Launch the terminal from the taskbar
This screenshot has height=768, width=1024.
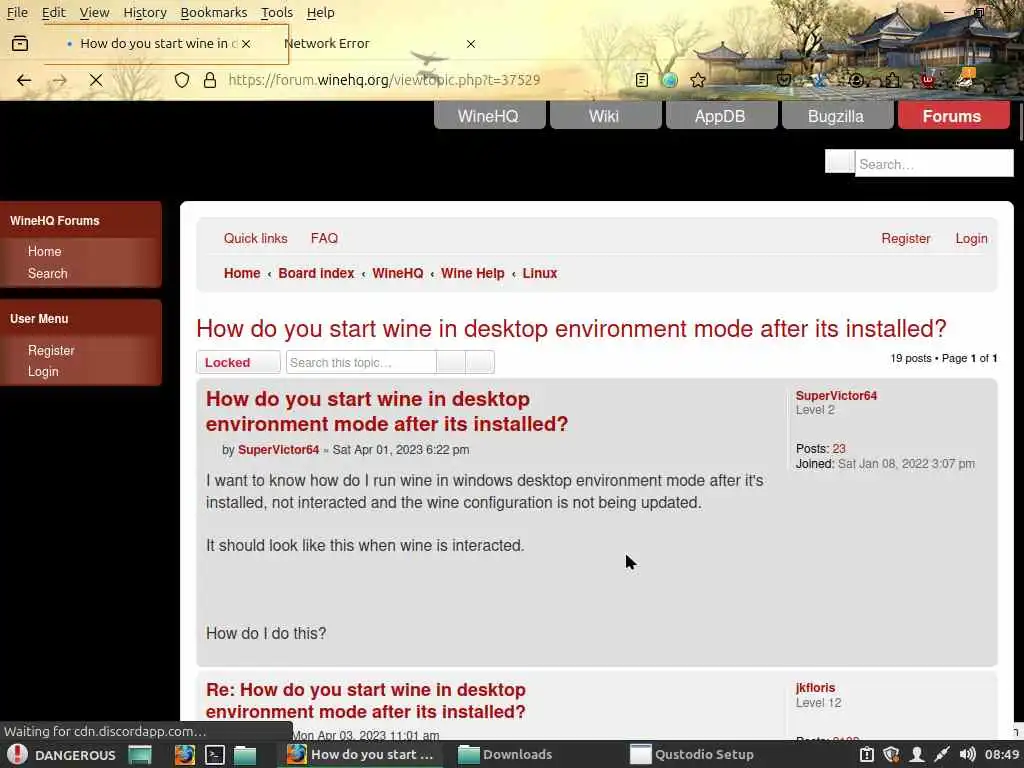[215, 754]
